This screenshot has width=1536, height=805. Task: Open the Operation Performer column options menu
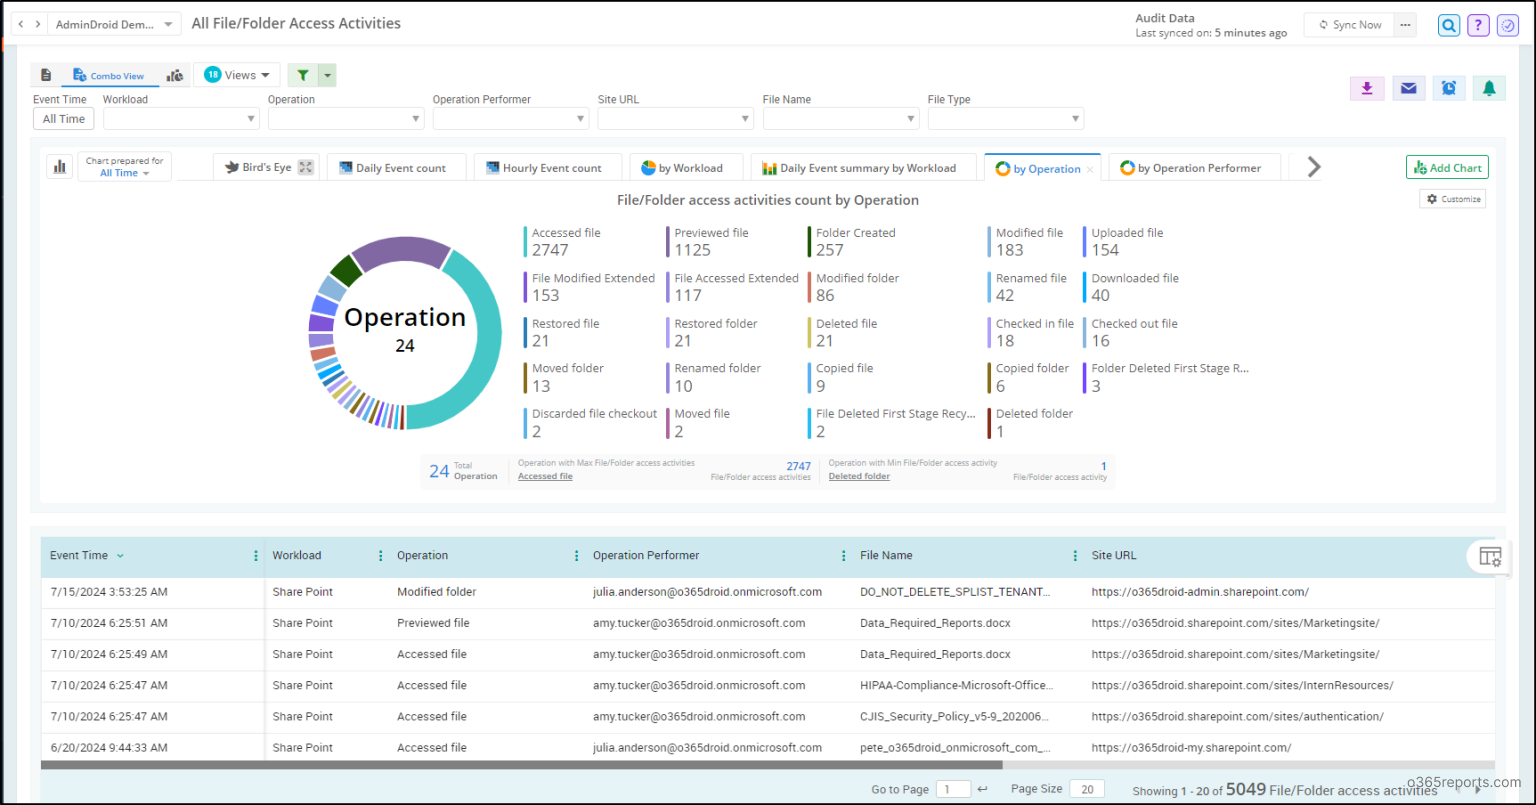tap(843, 556)
